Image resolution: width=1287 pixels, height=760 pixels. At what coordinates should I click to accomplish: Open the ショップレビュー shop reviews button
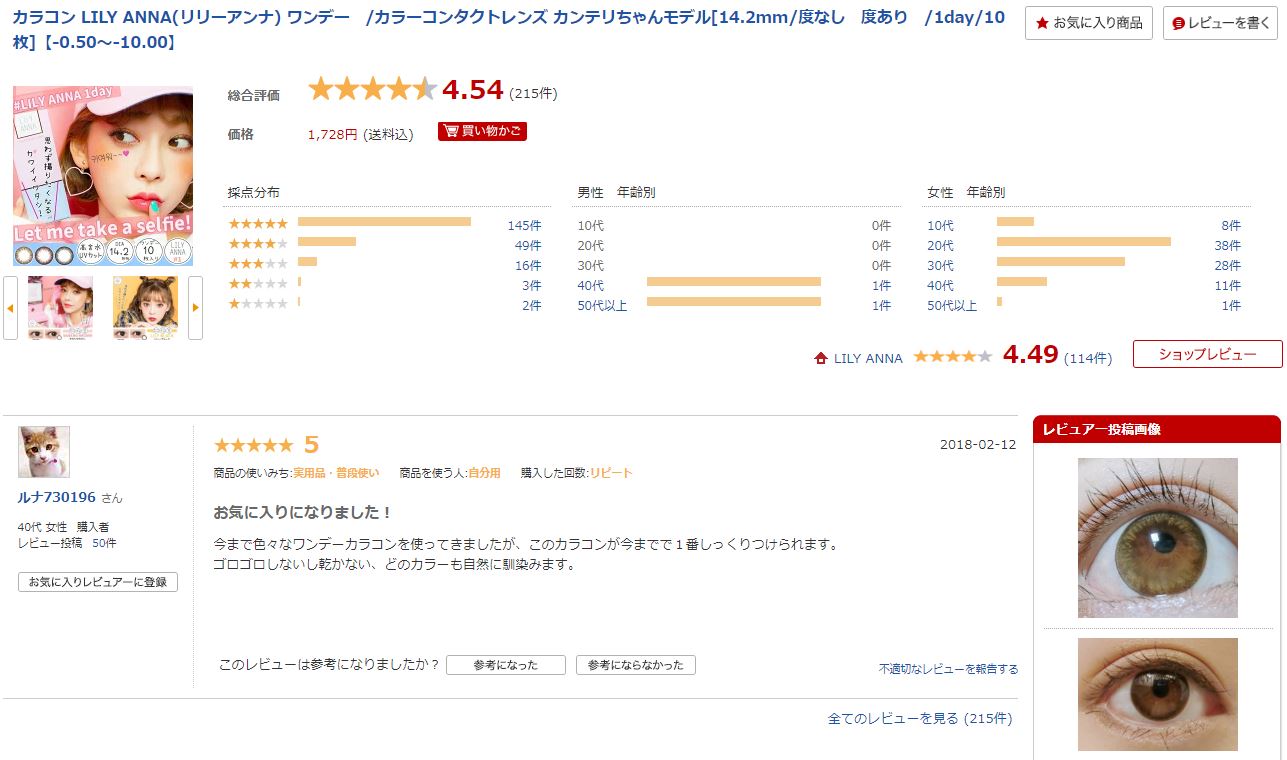click(x=1207, y=354)
